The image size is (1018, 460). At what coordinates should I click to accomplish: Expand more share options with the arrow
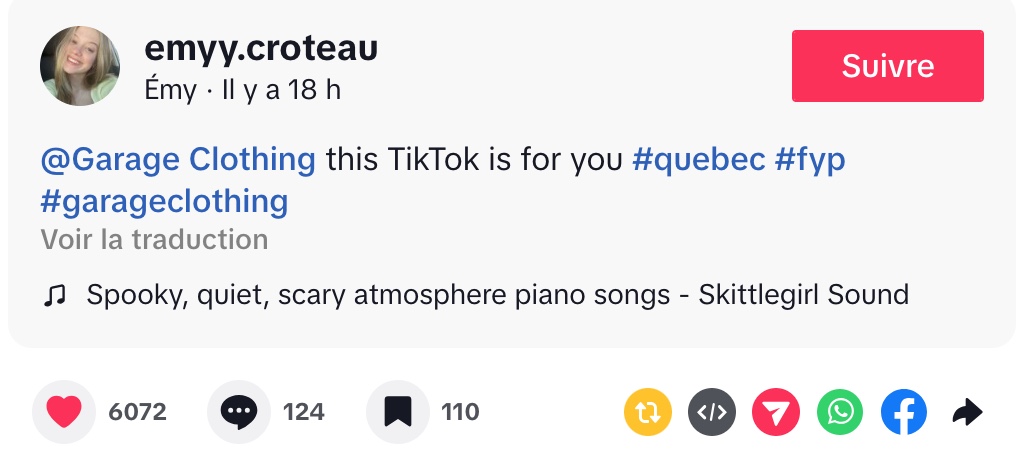967,412
